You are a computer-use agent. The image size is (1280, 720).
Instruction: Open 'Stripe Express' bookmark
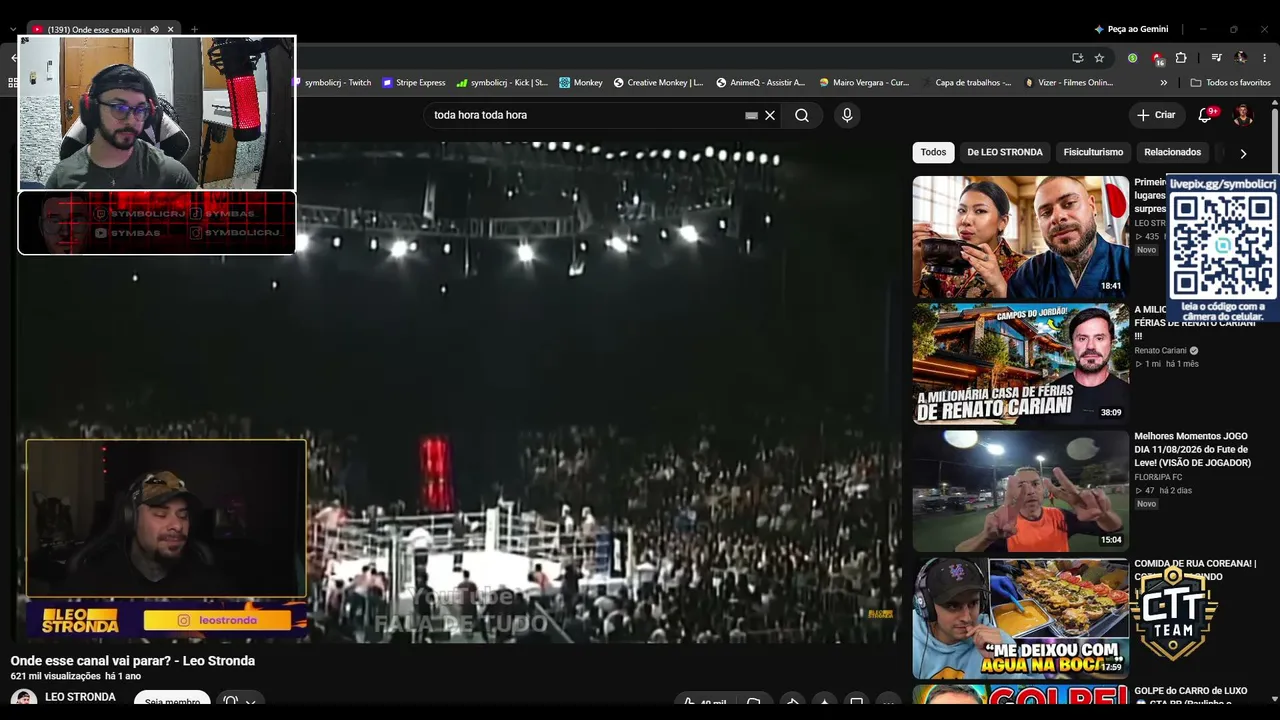413,83
